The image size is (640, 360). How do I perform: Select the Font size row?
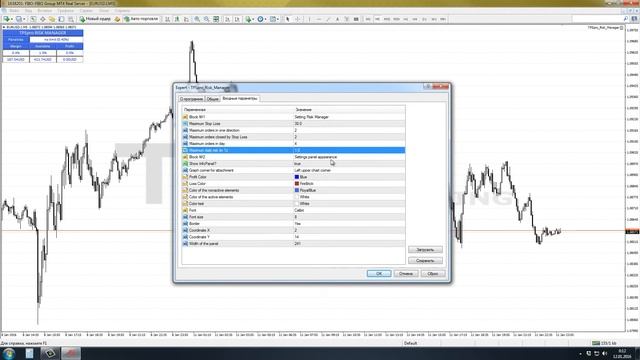tap(293, 217)
